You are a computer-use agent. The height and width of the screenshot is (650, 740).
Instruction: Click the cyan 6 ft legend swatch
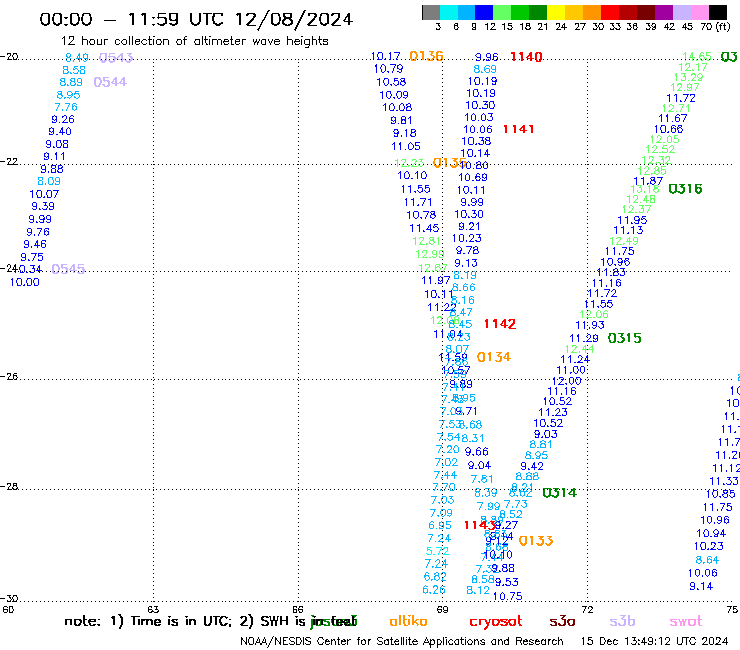(449, 12)
